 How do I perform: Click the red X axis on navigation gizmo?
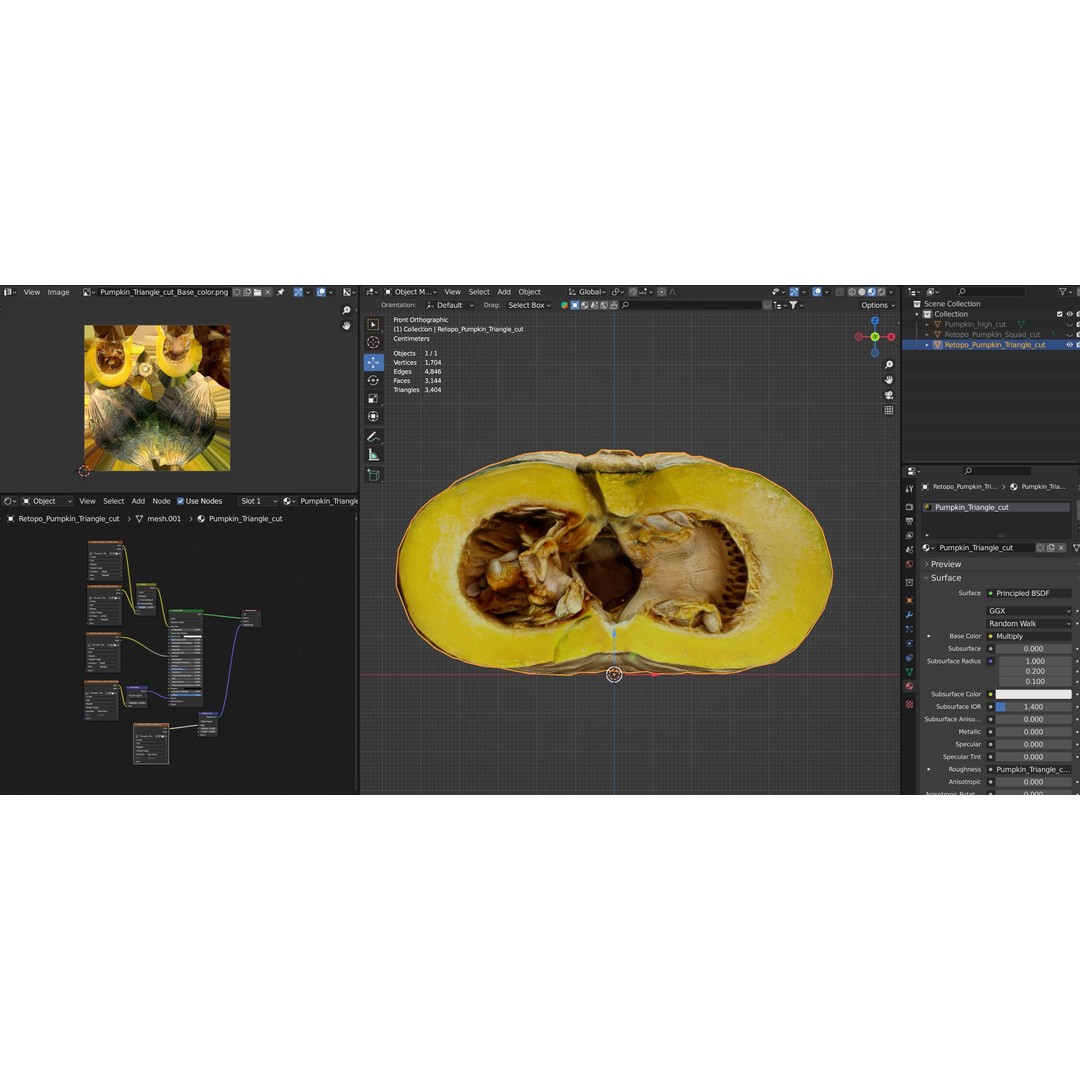coord(891,337)
